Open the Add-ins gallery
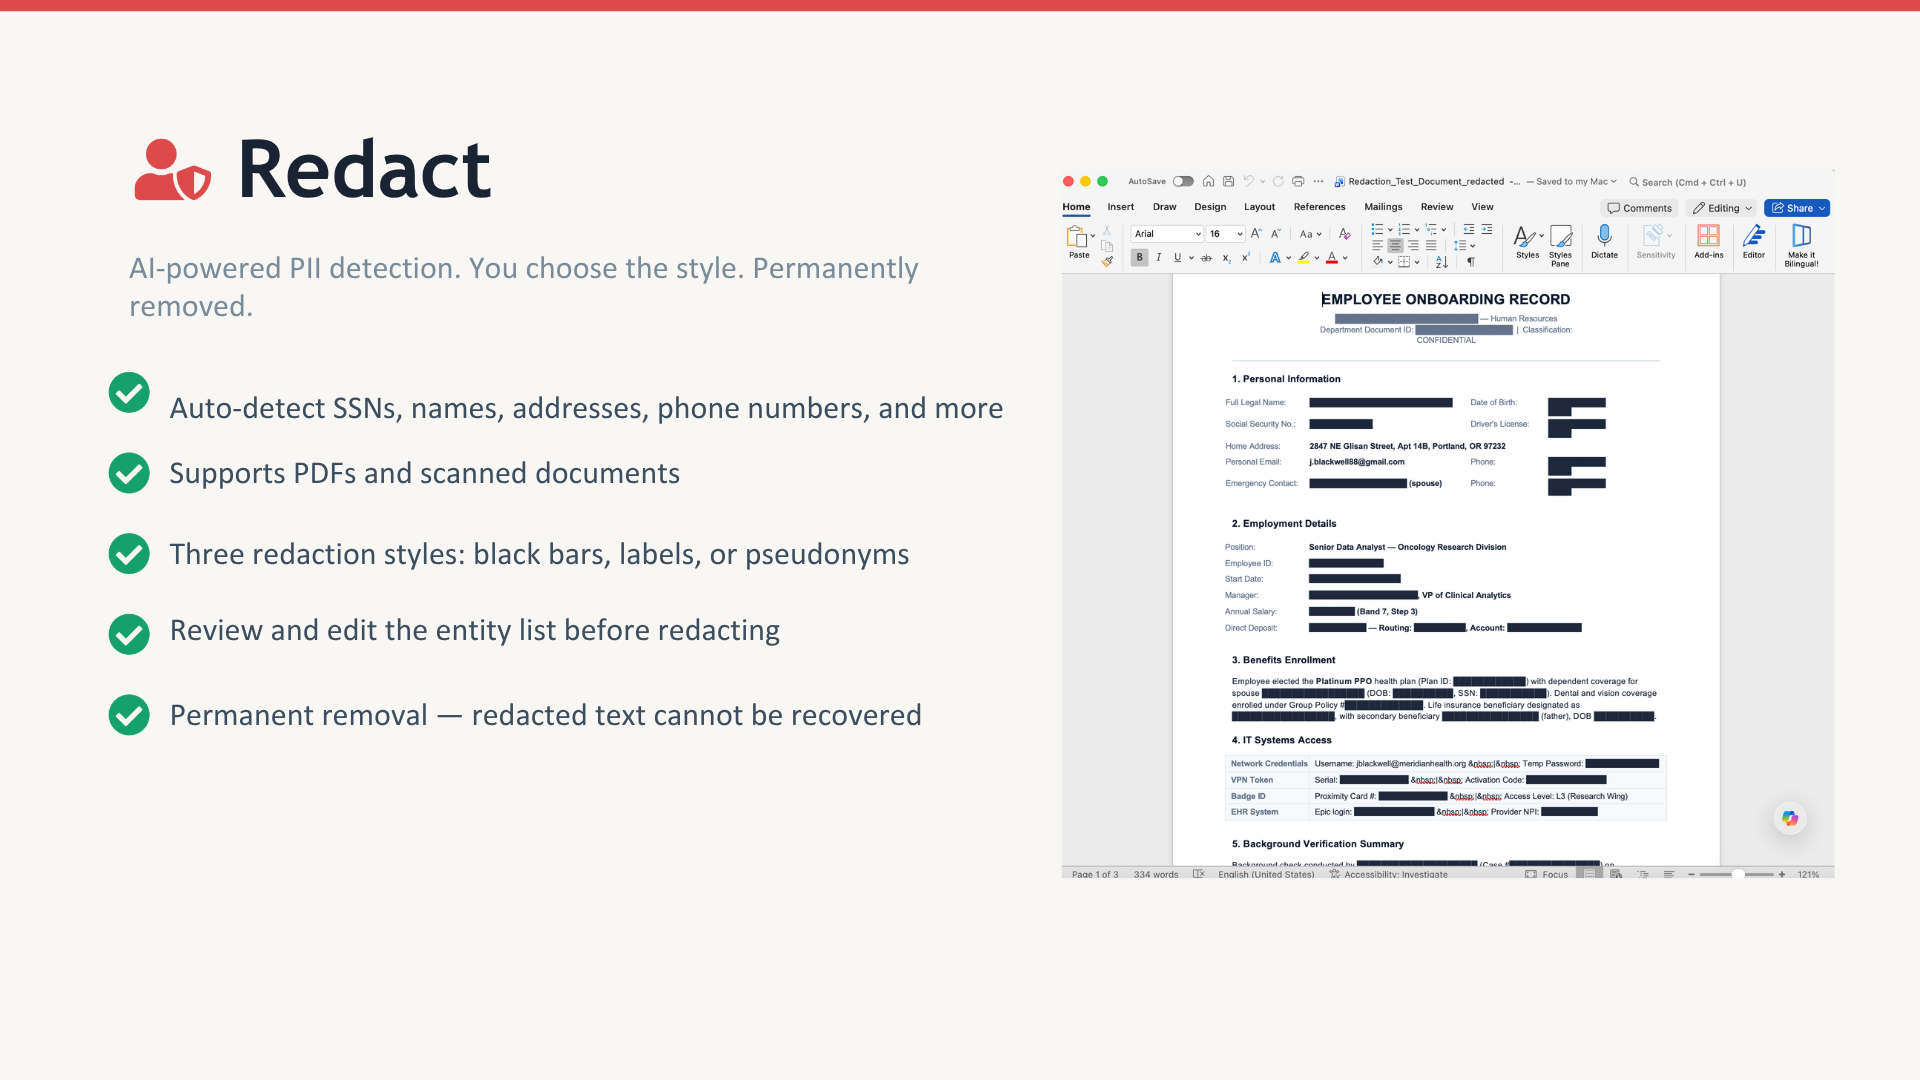 coord(1708,237)
